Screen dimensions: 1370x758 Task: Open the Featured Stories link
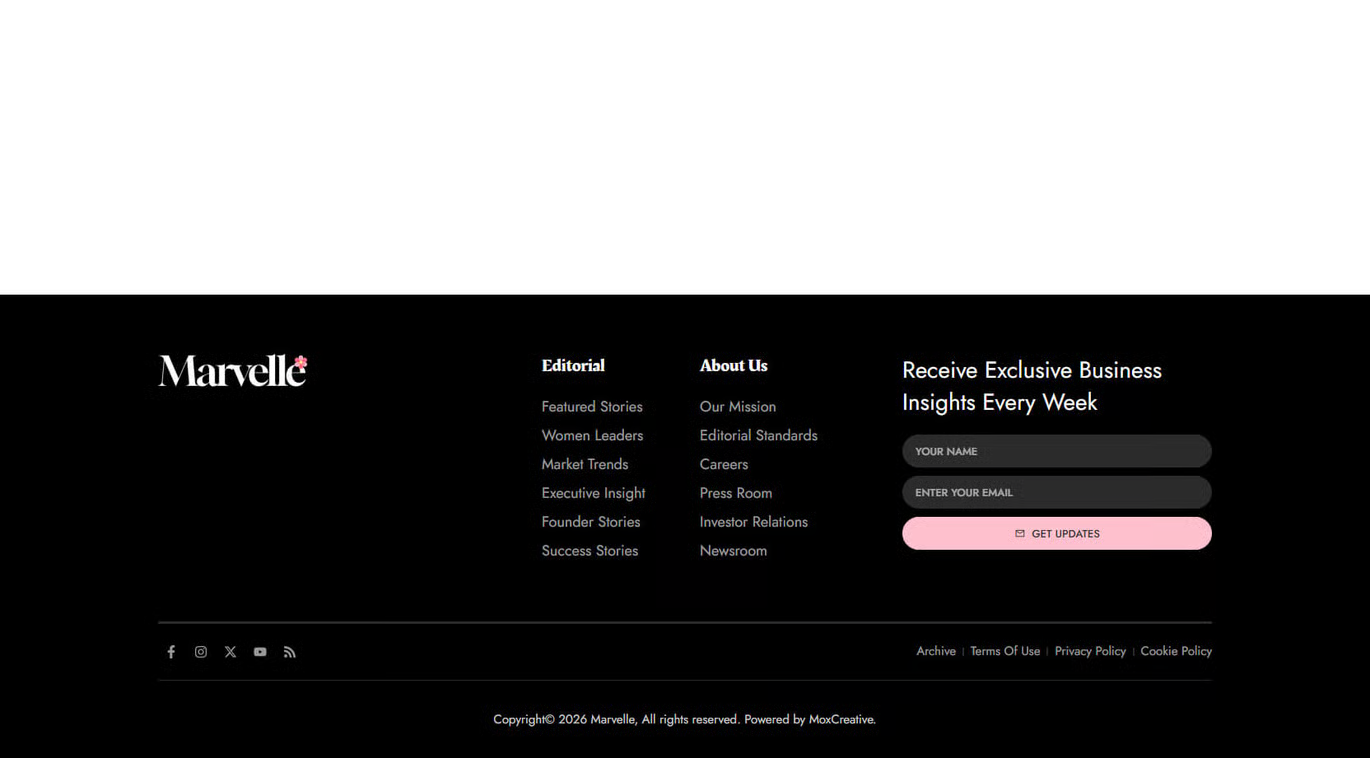(x=592, y=407)
